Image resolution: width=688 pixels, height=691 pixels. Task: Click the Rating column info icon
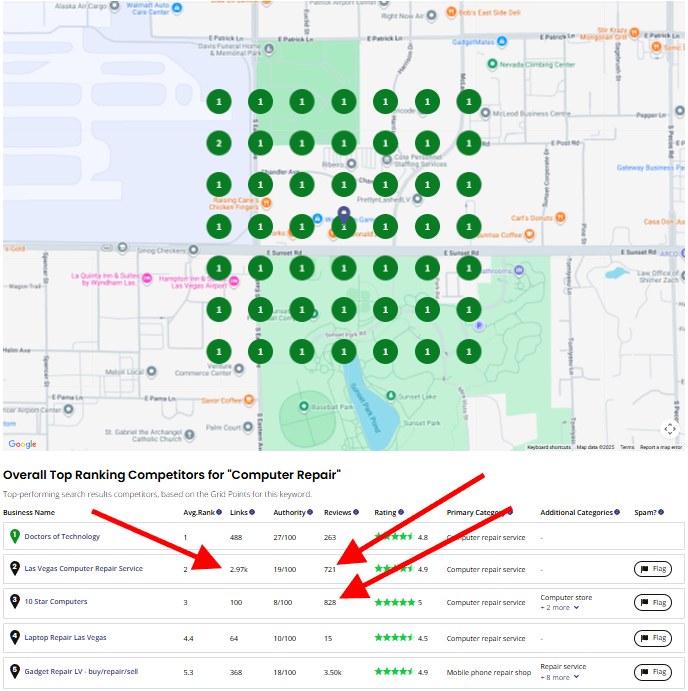[400, 512]
